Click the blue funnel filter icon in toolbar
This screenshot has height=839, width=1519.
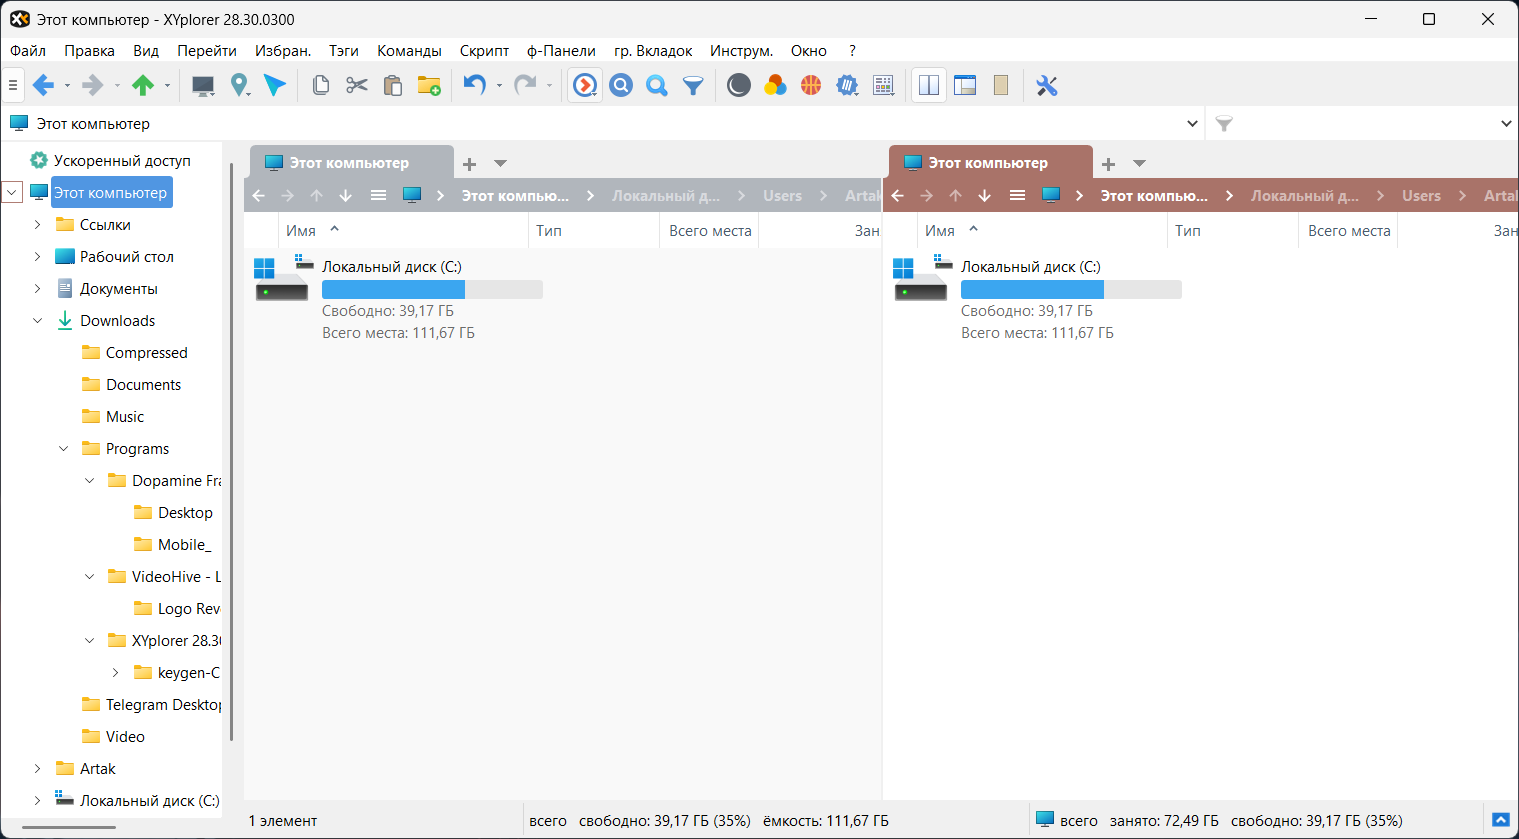click(x=693, y=86)
